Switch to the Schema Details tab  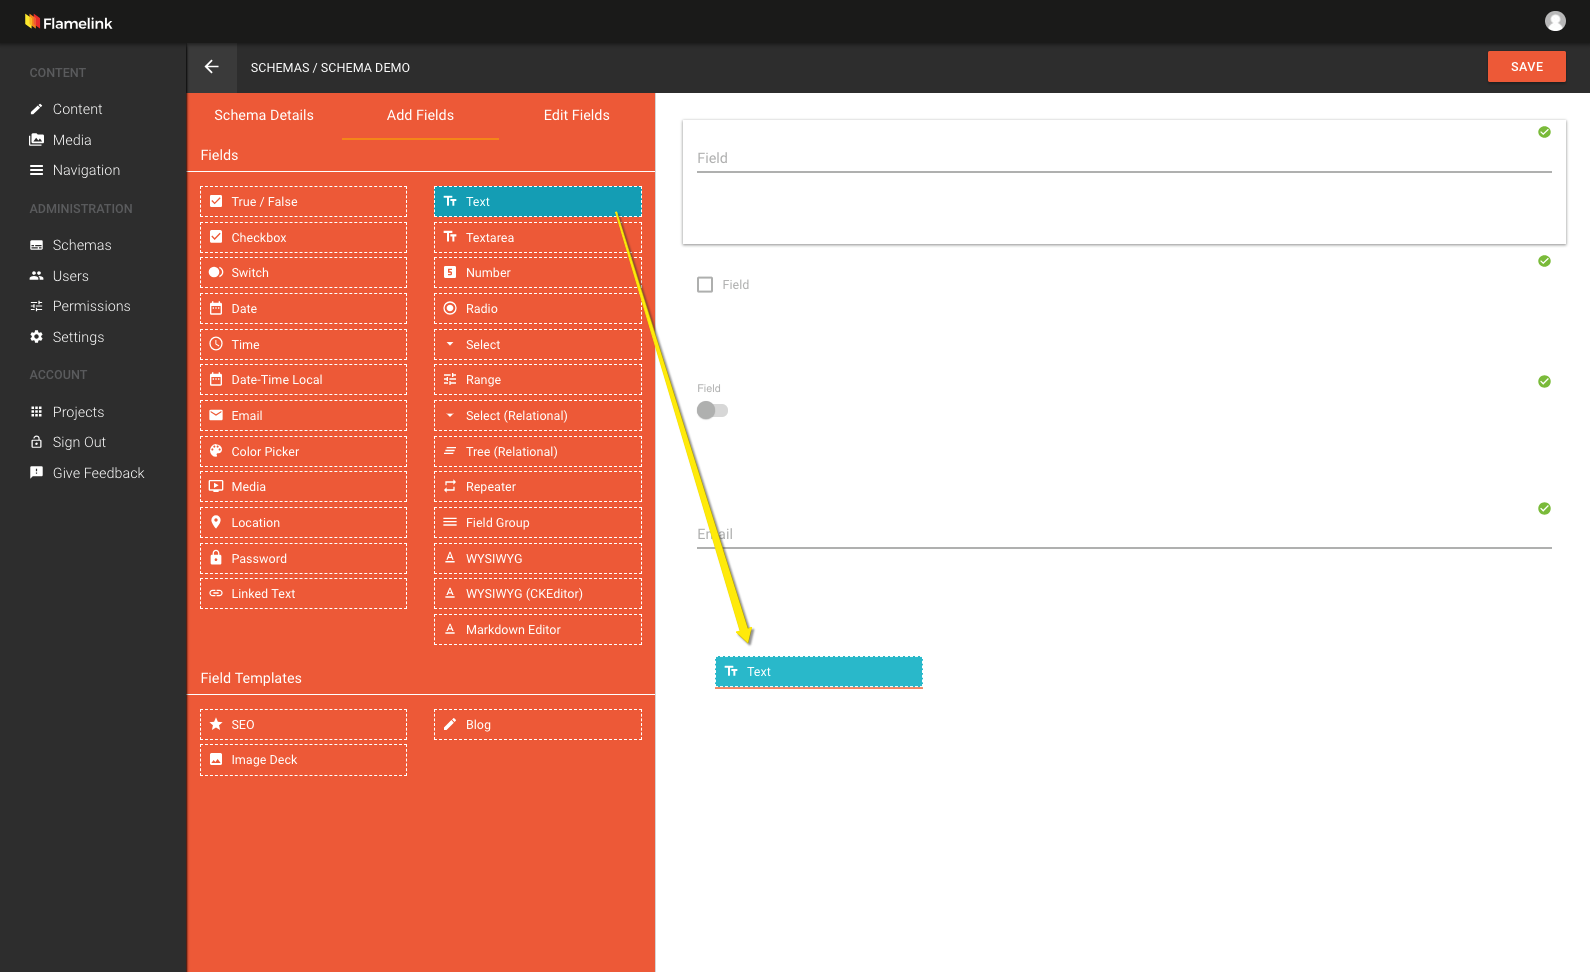pos(264,115)
